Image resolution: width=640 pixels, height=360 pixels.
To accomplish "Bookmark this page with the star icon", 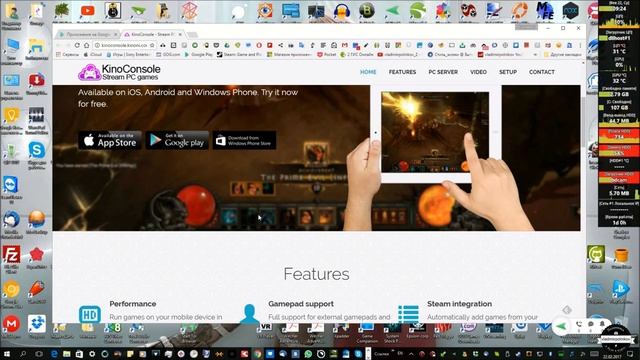I will [x=152, y=45].
